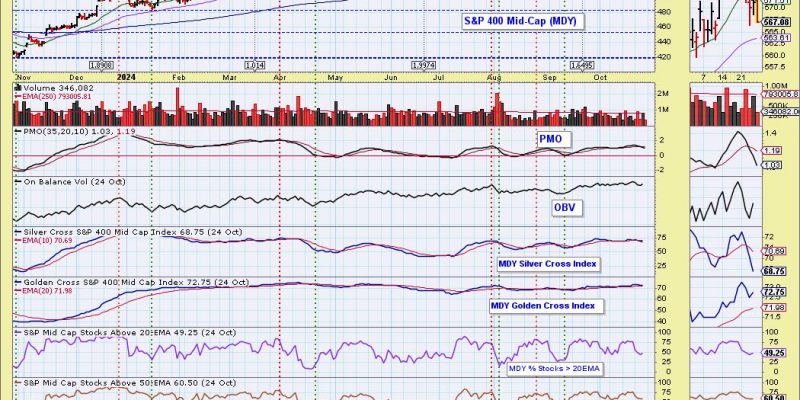Click the 1.9974 value marker

pyautogui.click(x=423, y=65)
